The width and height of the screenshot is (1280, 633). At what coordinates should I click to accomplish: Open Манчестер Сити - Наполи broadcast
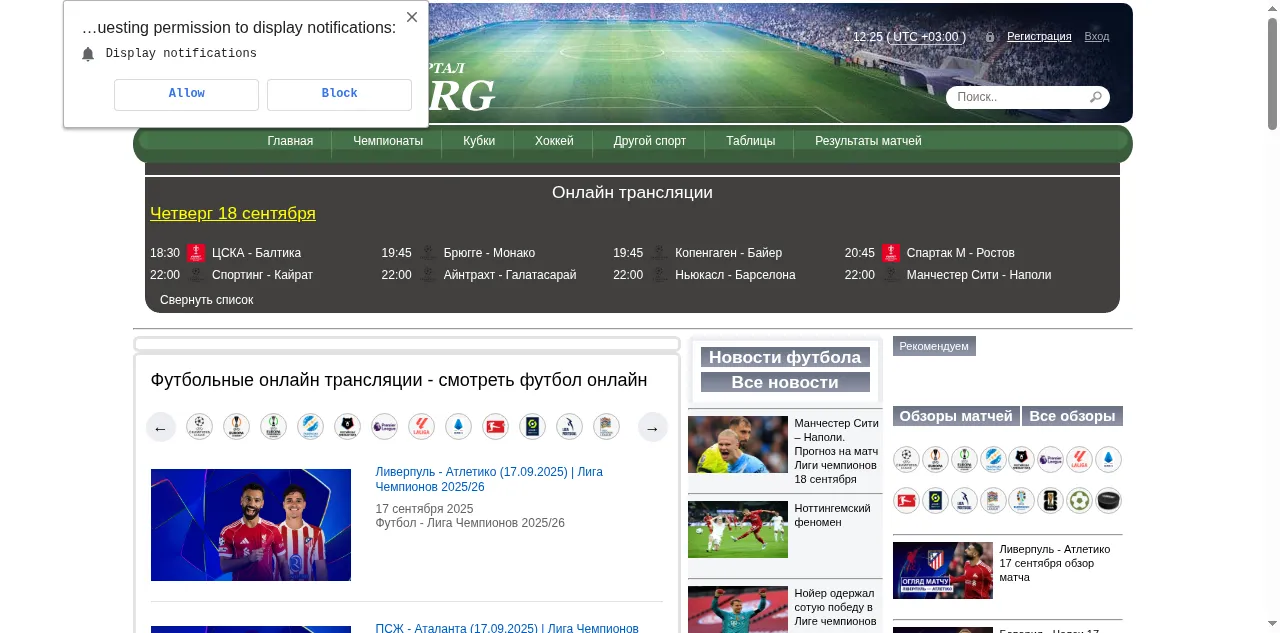coord(979,275)
